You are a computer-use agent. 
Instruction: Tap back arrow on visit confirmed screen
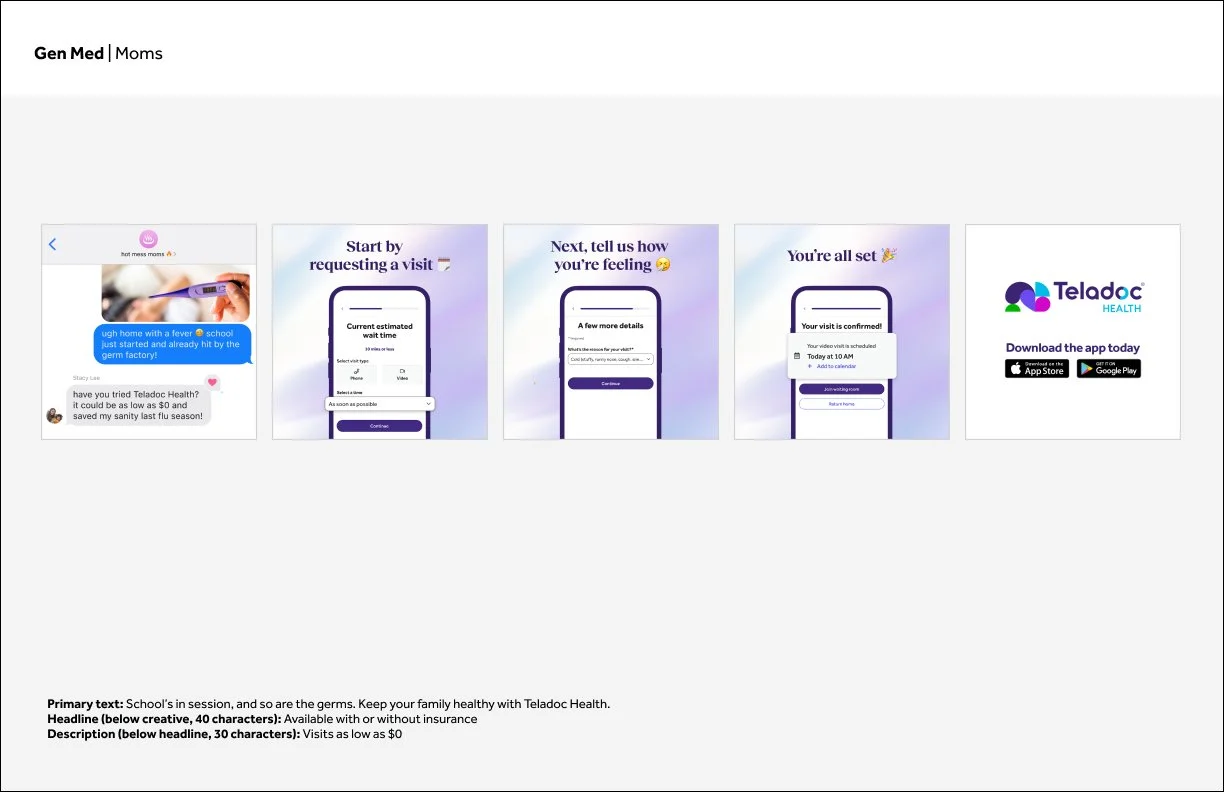(x=803, y=309)
